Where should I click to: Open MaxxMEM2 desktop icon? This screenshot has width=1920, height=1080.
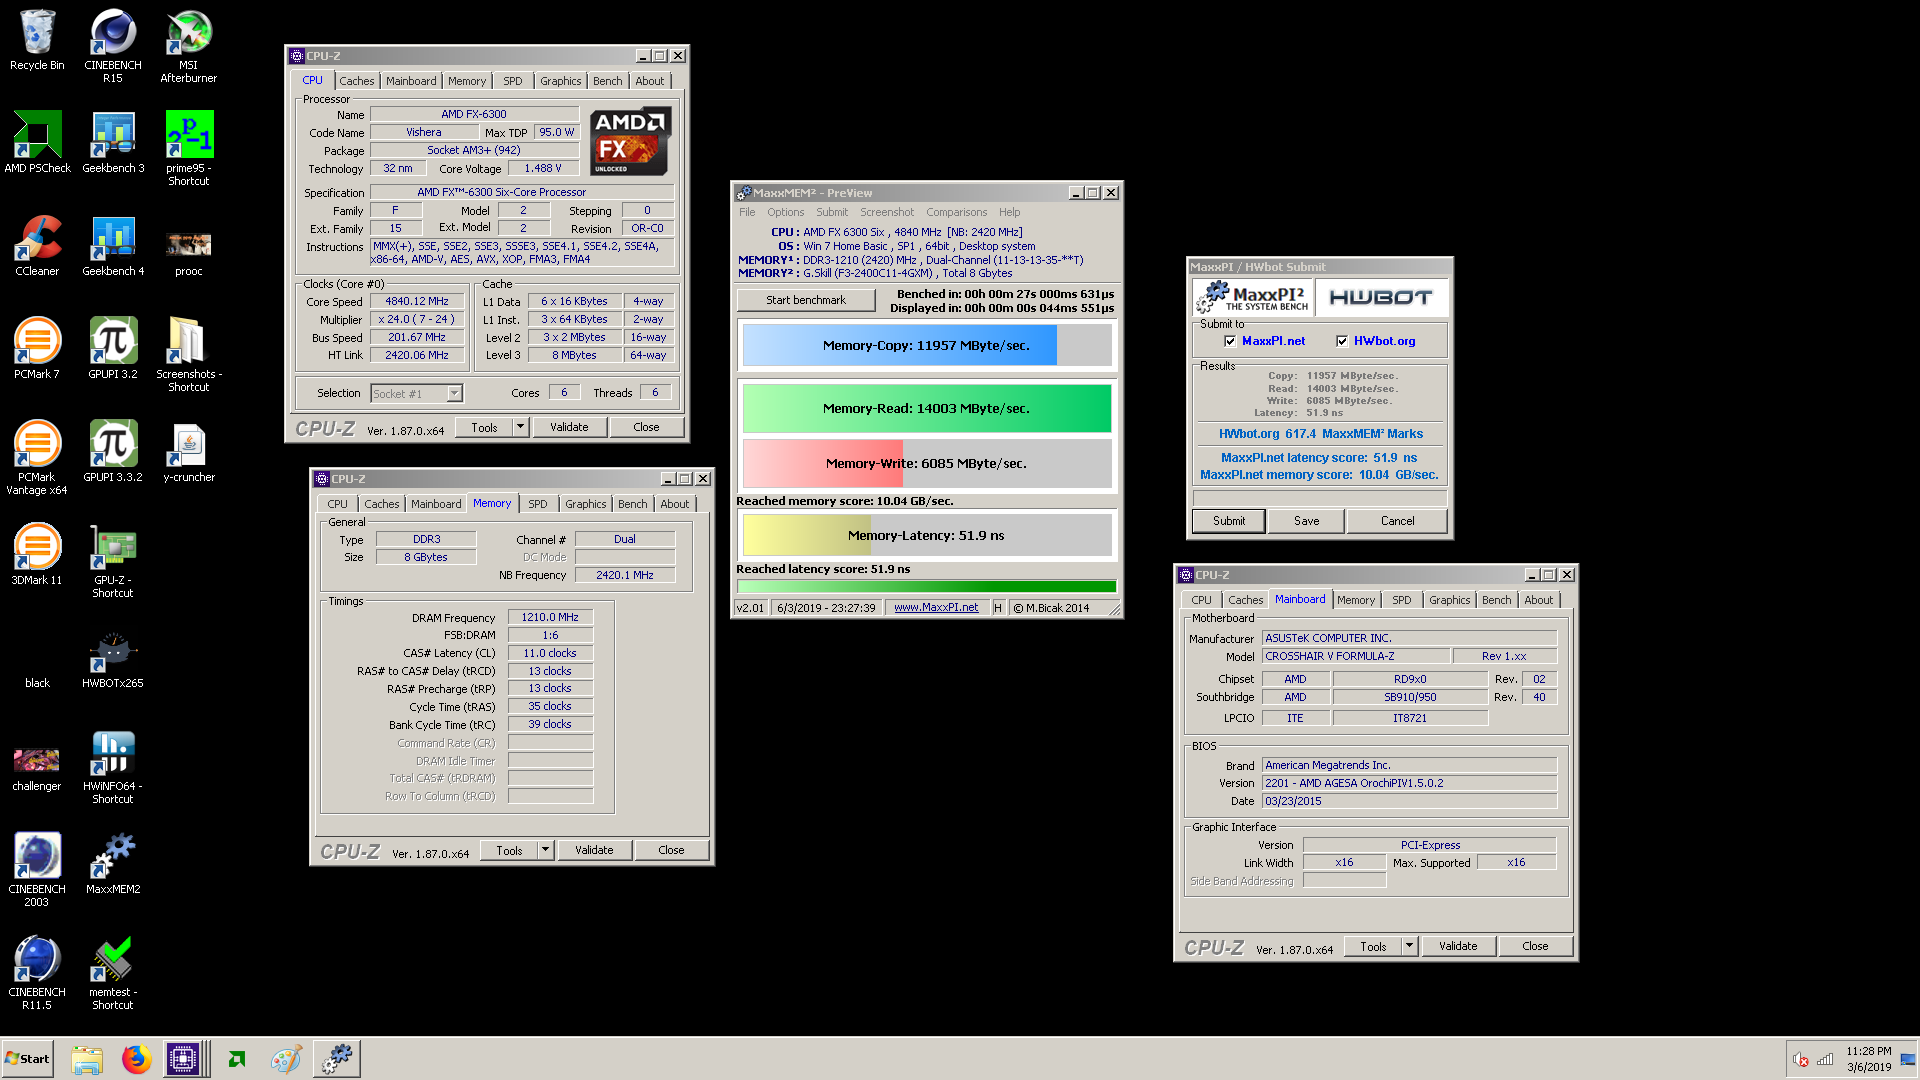[x=113, y=863]
